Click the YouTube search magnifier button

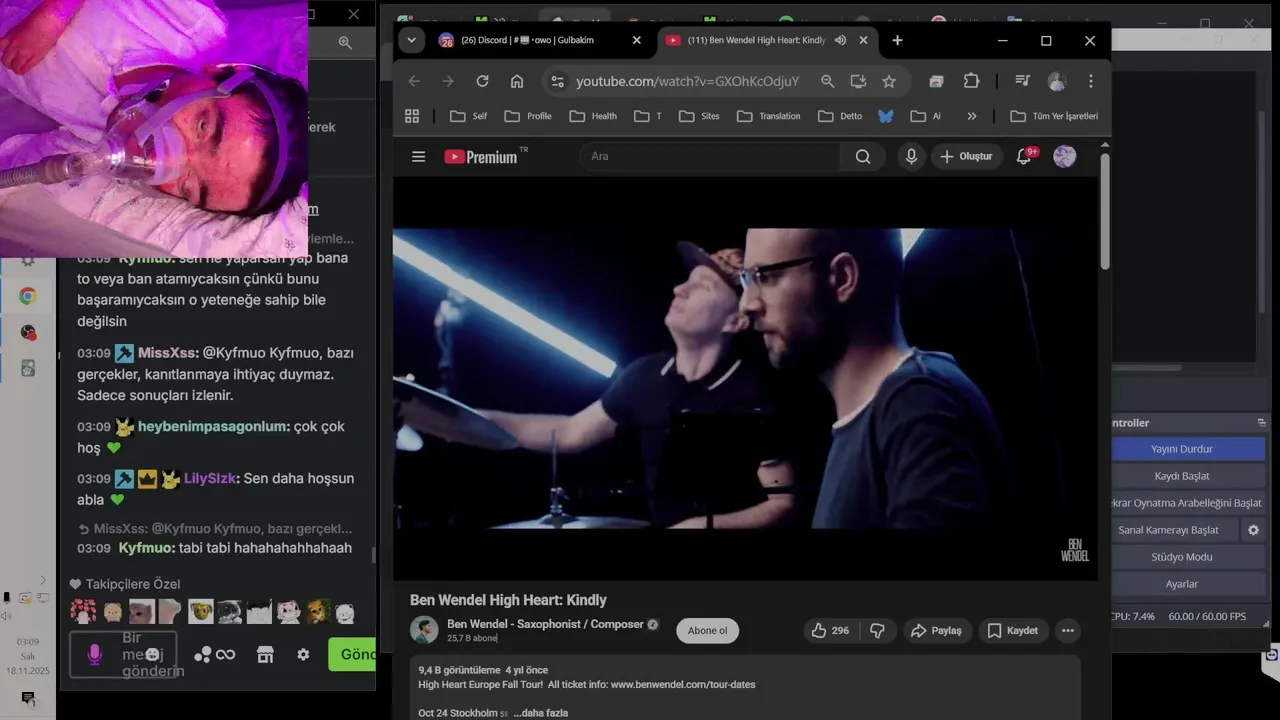[863, 156]
